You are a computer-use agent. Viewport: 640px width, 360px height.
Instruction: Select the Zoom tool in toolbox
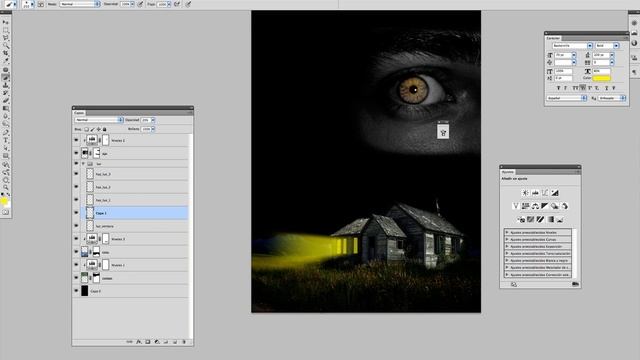tap(6, 187)
